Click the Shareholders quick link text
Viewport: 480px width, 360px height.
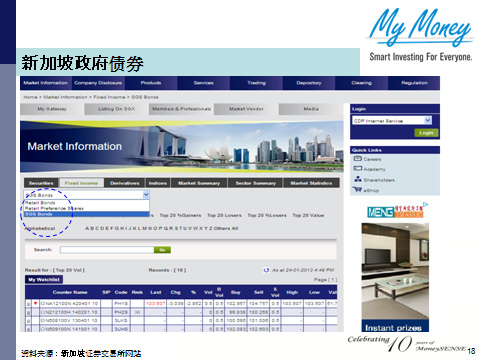tap(379, 180)
